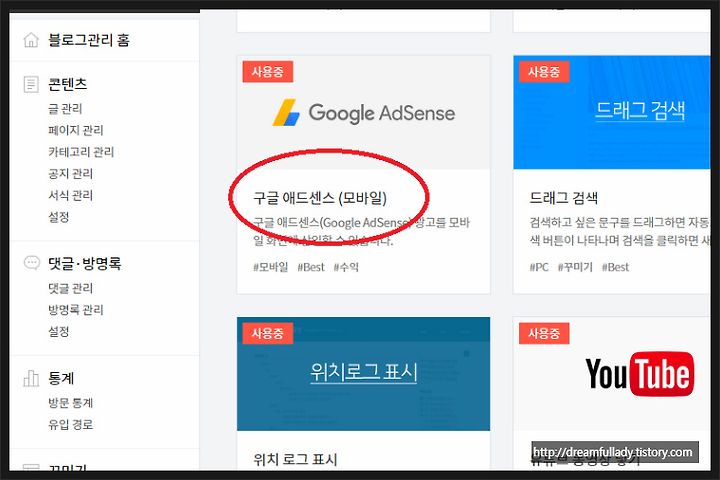The width and height of the screenshot is (720, 480).
Task: Click the 위치로그 표시 banner image
Action: point(363,374)
